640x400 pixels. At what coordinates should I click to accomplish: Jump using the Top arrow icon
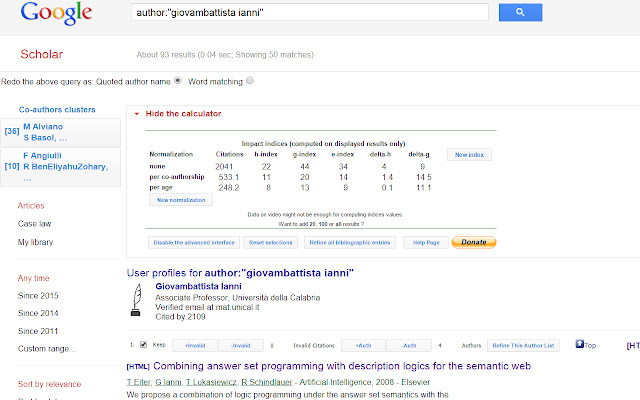(580, 344)
